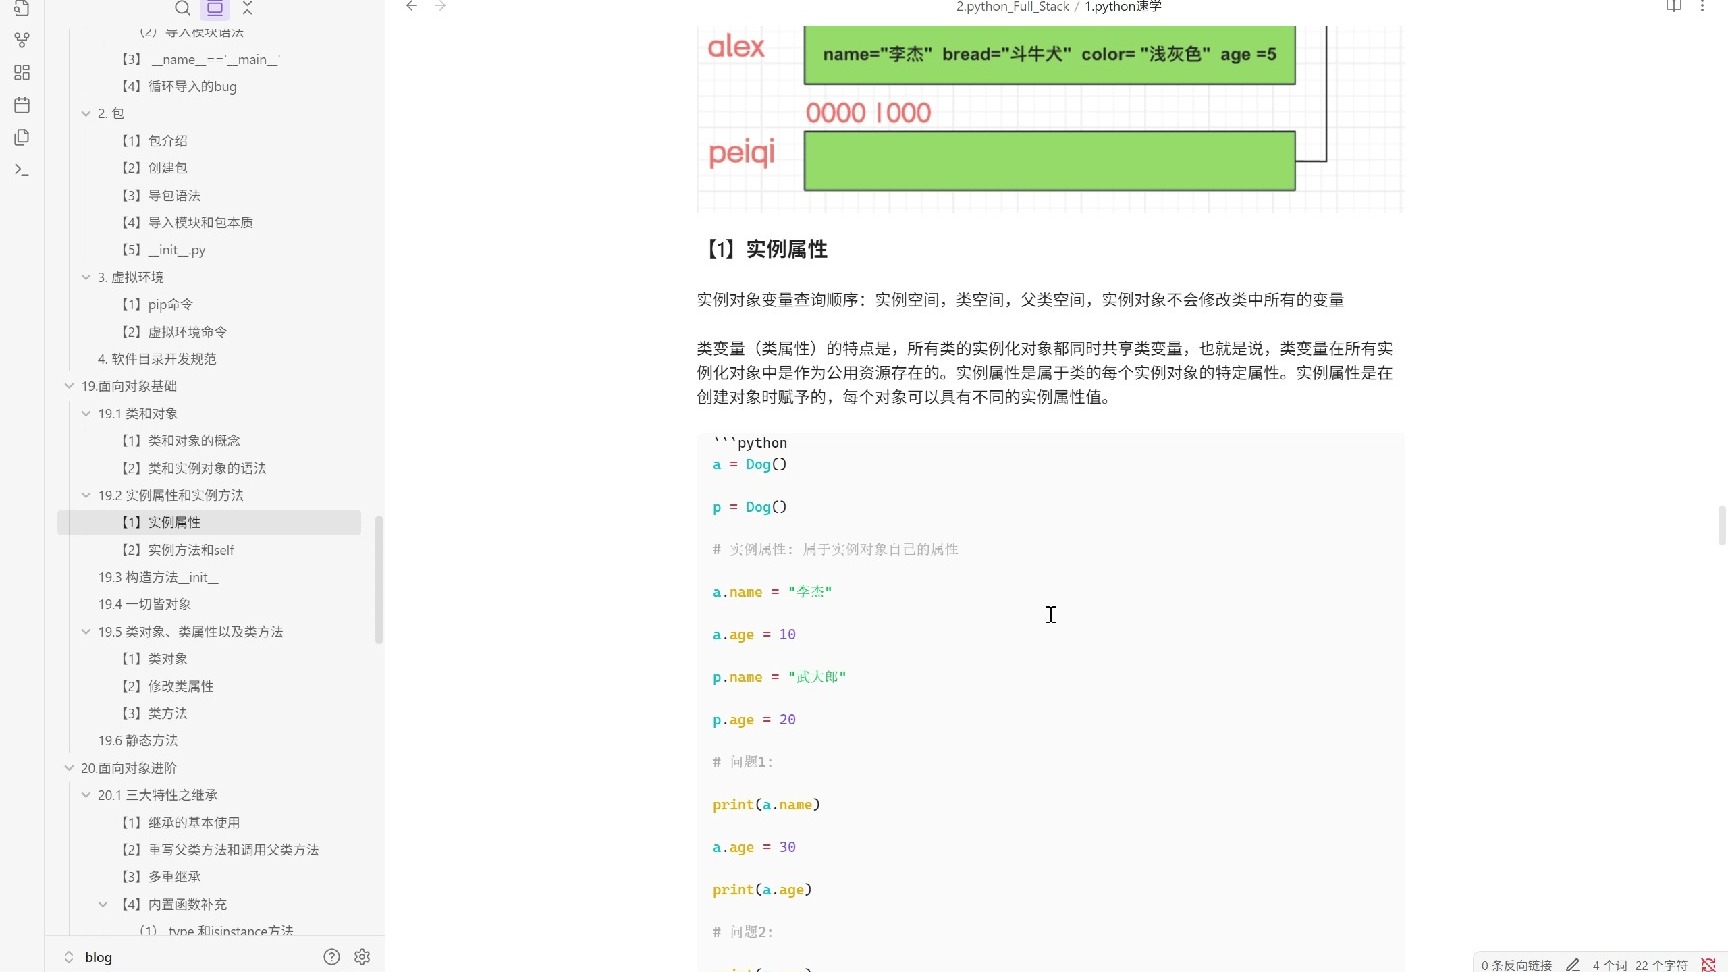
Task: Select the documents panel icon in left rail
Action: (x=22, y=9)
